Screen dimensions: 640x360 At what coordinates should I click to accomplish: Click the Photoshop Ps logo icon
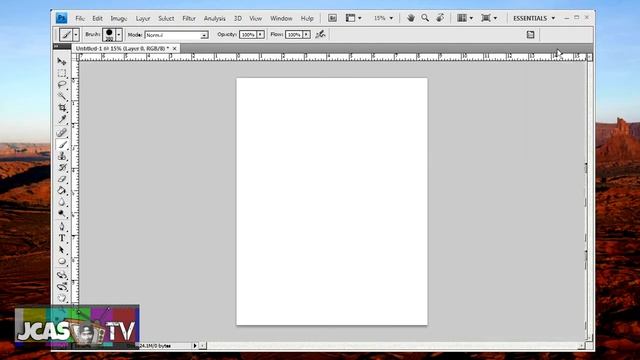pyautogui.click(x=61, y=18)
